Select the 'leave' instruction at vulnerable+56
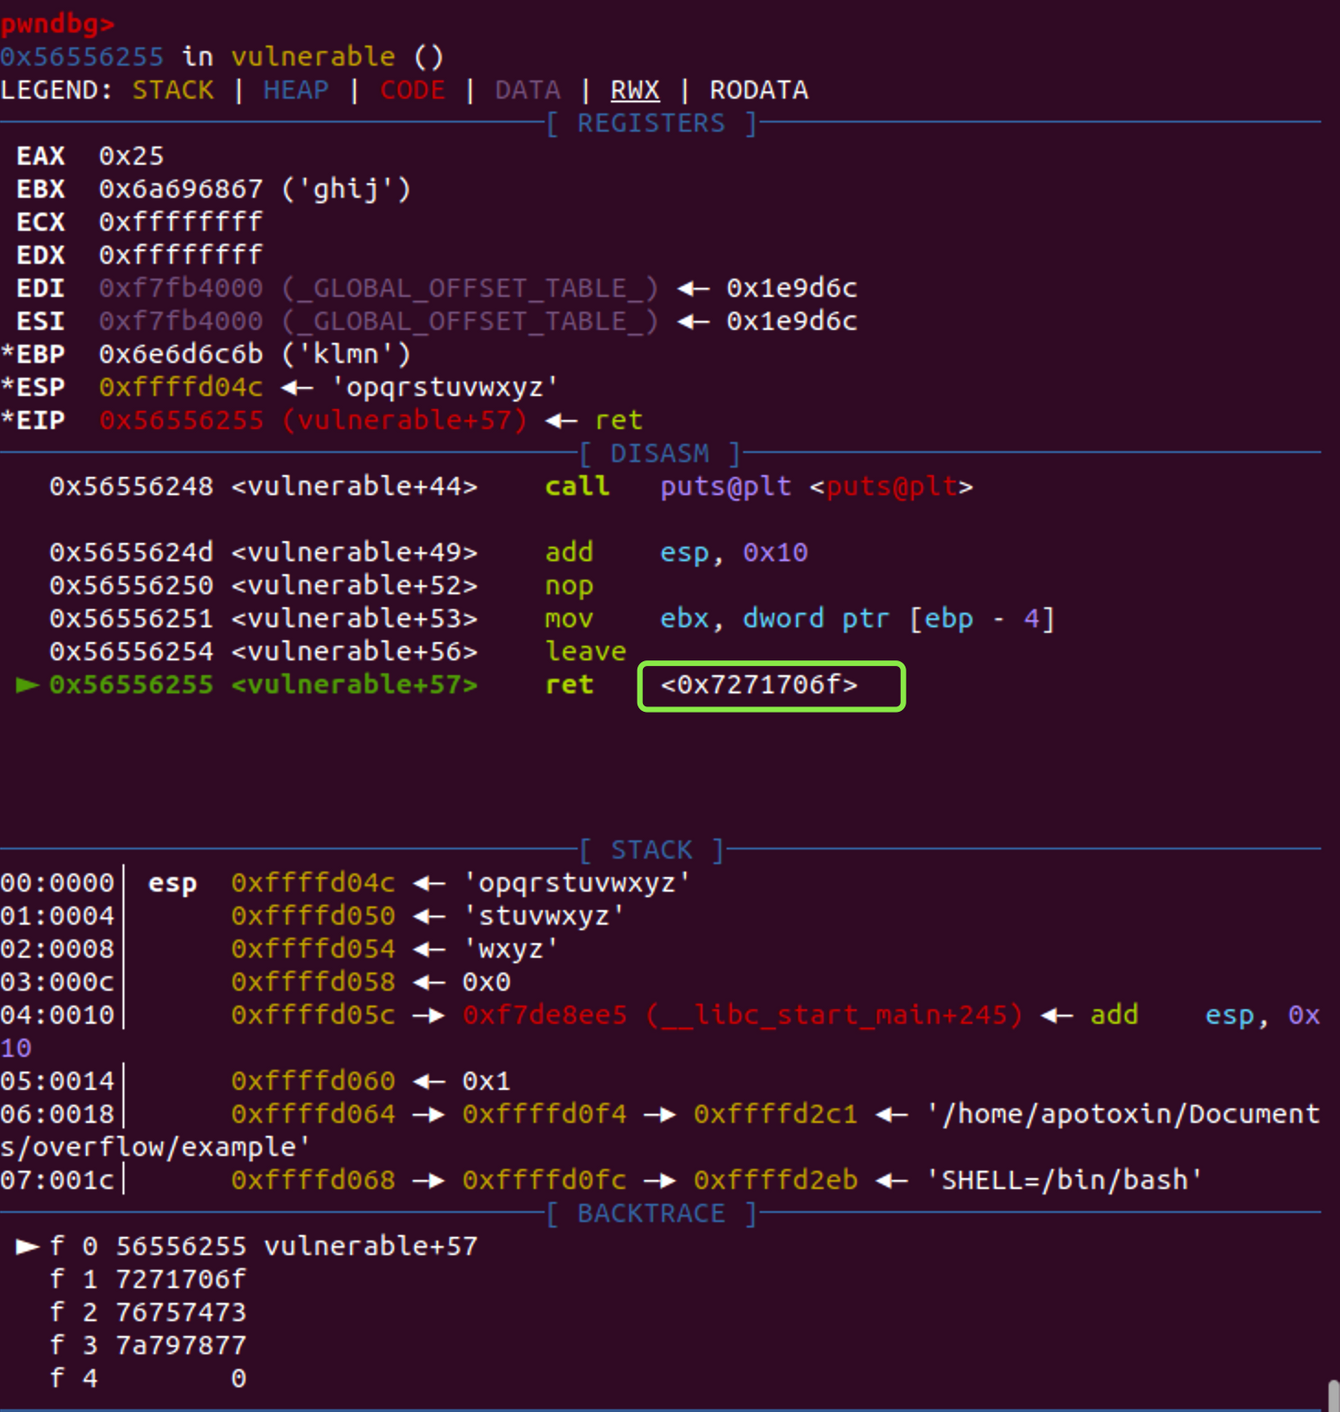The image size is (1340, 1412). [585, 651]
